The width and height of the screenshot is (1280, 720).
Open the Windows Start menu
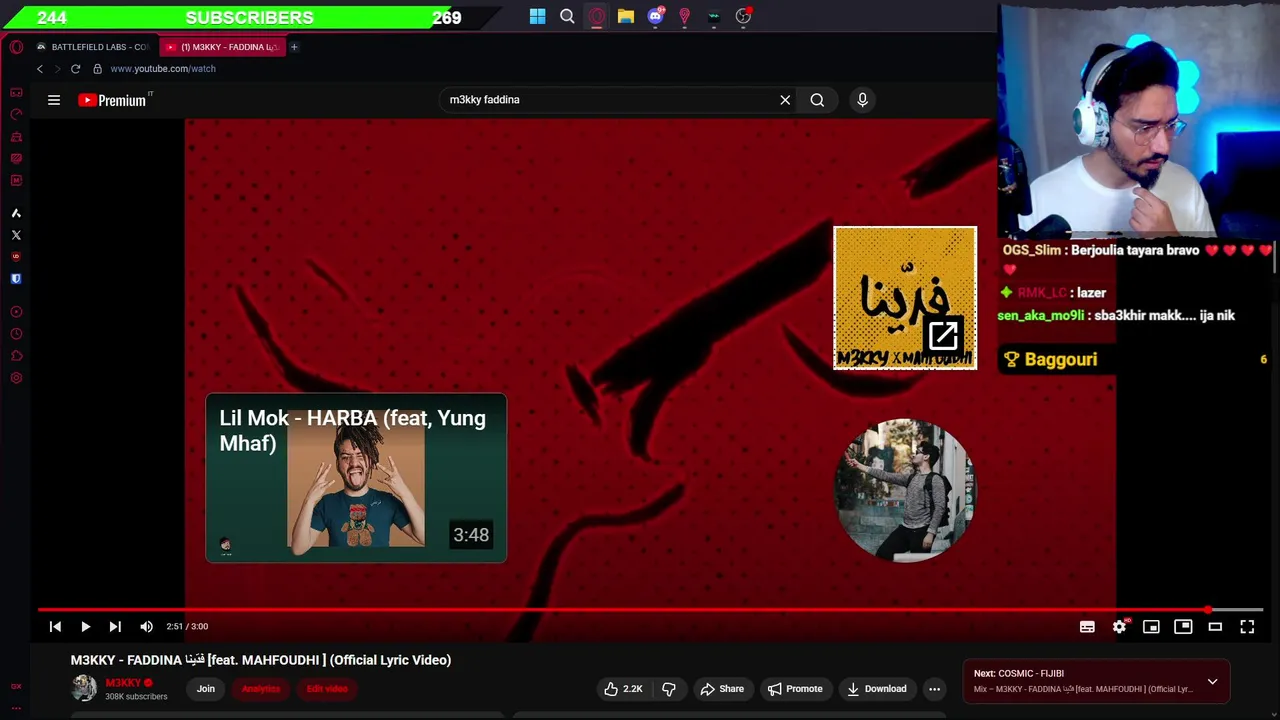tap(538, 16)
